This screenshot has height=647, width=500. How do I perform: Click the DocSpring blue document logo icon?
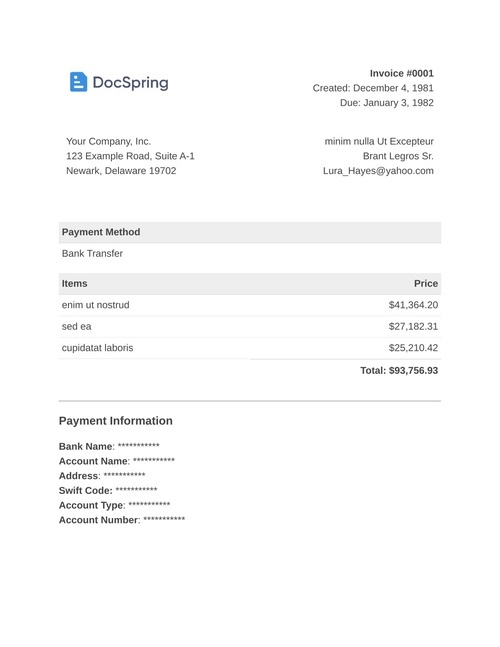click(78, 82)
